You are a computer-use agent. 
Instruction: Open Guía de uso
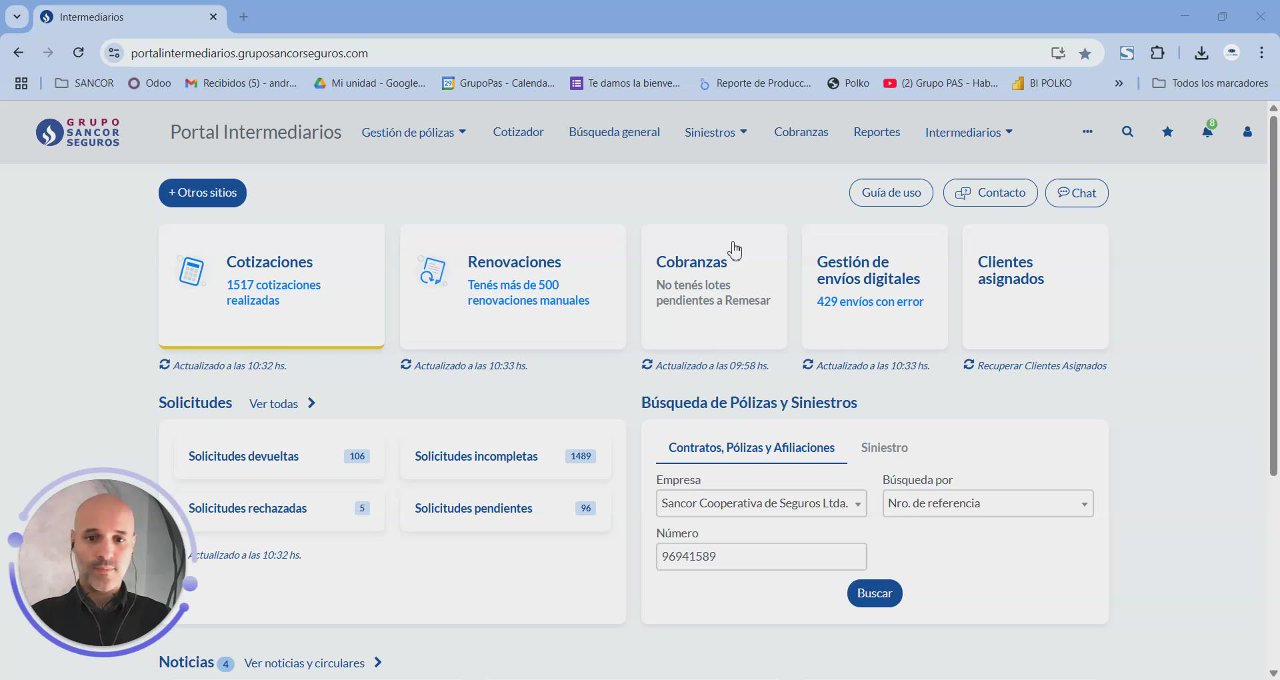tap(891, 193)
